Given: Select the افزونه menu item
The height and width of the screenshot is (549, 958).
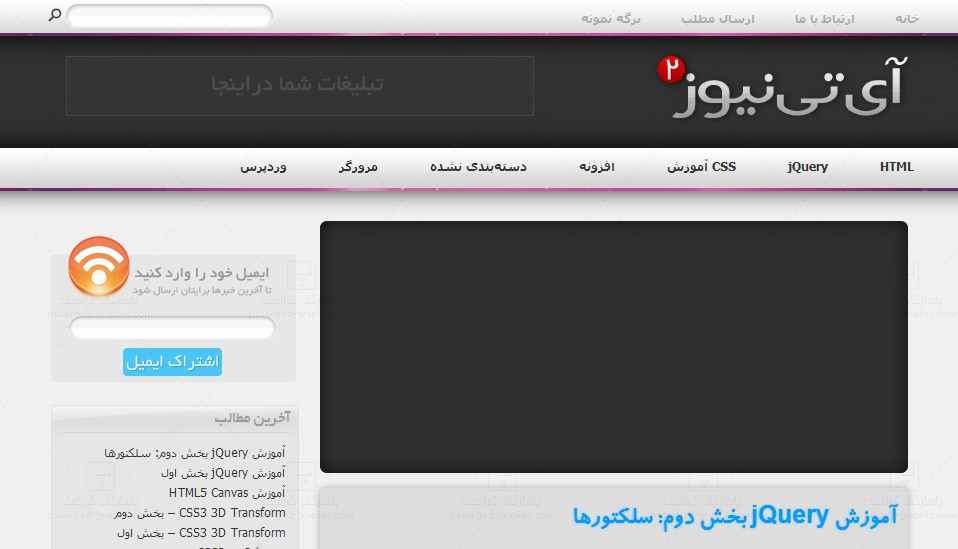Looking at the screenshot, I should 597,167.
